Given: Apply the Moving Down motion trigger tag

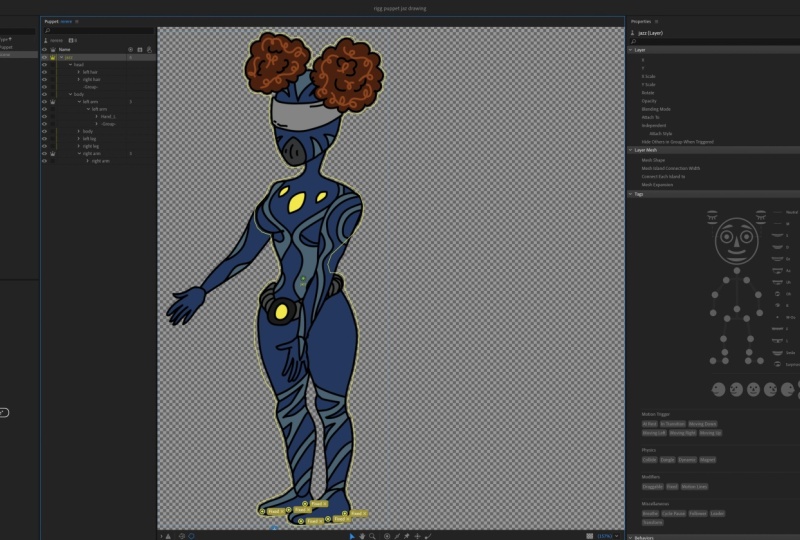Looking at the screenshot, I should point(703,424).
